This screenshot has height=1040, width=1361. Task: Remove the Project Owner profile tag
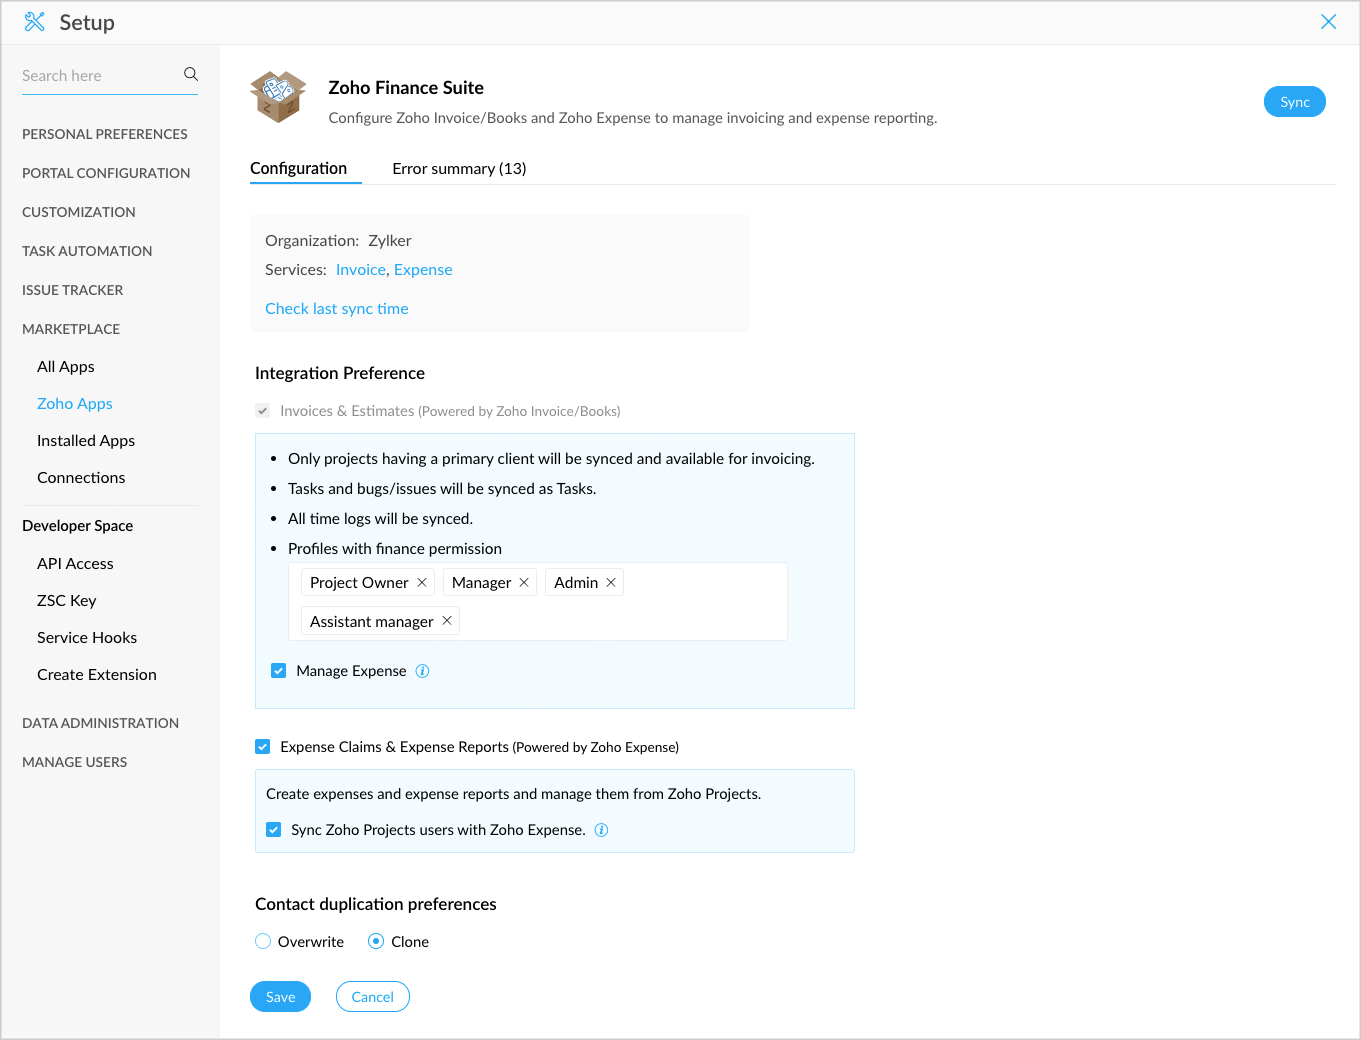pos(422,582)
